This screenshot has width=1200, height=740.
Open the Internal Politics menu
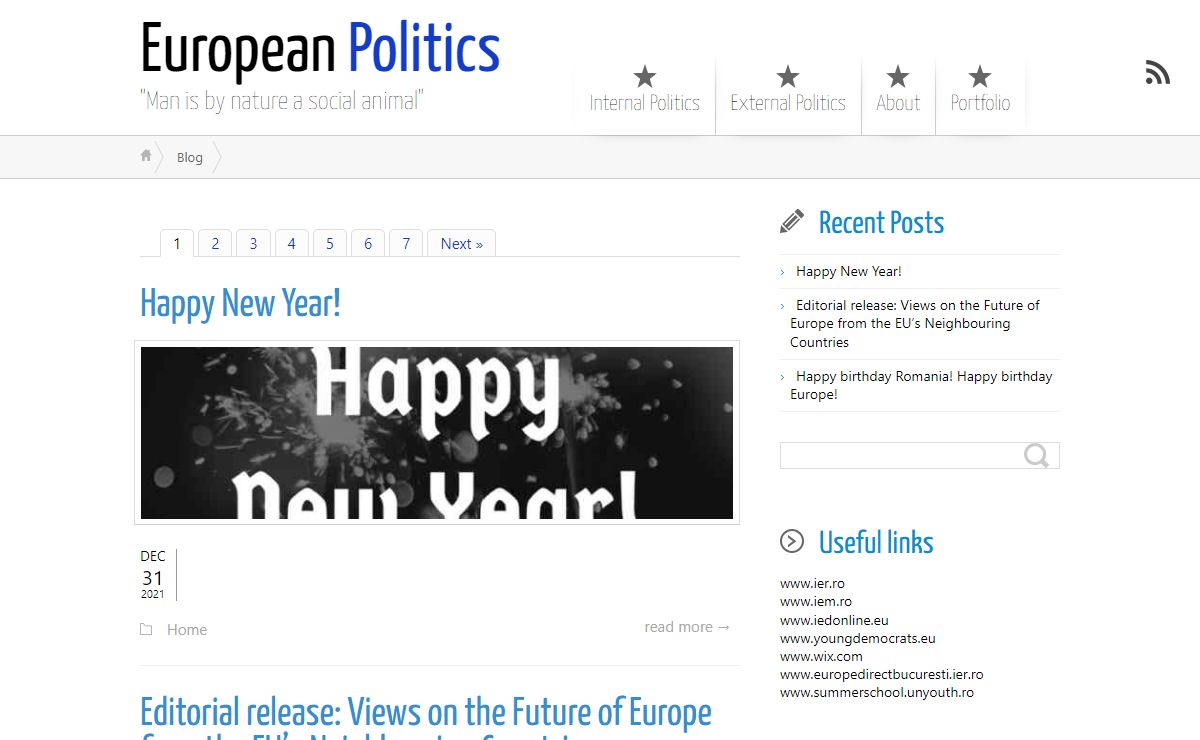tap(645, 103)
